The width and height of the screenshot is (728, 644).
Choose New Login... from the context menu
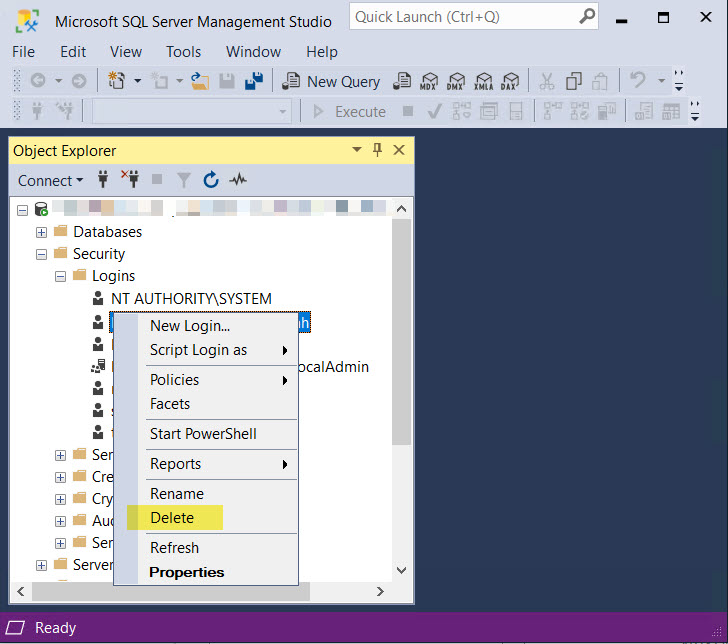[206, 326]
